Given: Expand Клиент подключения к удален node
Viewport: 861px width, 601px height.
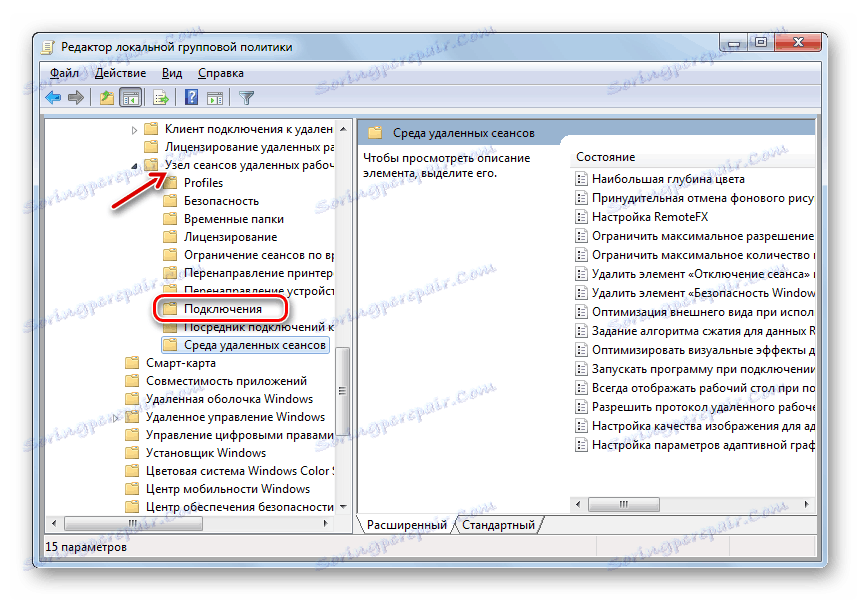Looking at the screenshot, I should coord(134,130).
